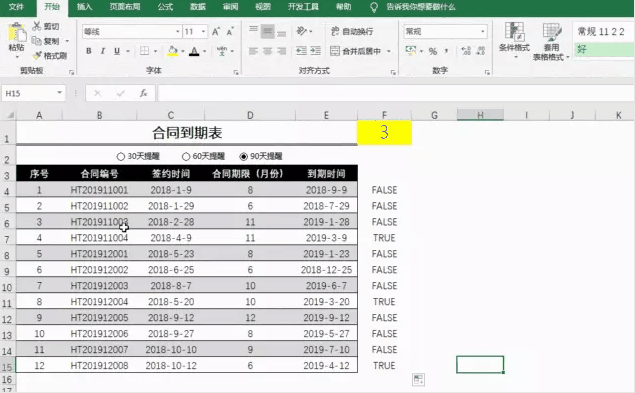This screenshot has height=393, width=635.
Task: Click the 合同到期表 title cell
Action: 187,133
